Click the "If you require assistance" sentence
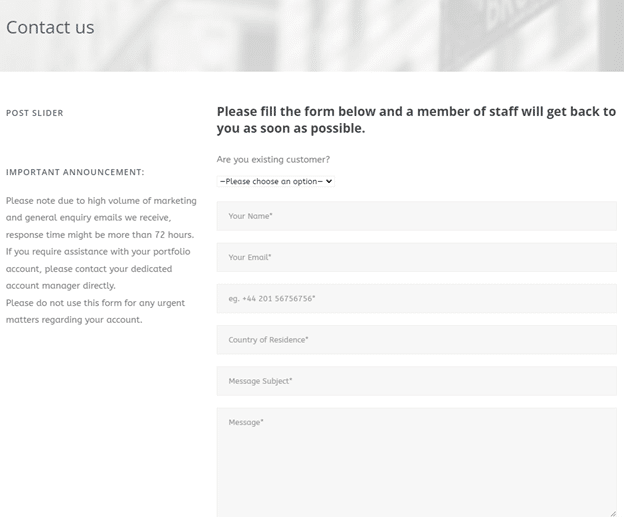Screen dimensions: 624x517 100,252
